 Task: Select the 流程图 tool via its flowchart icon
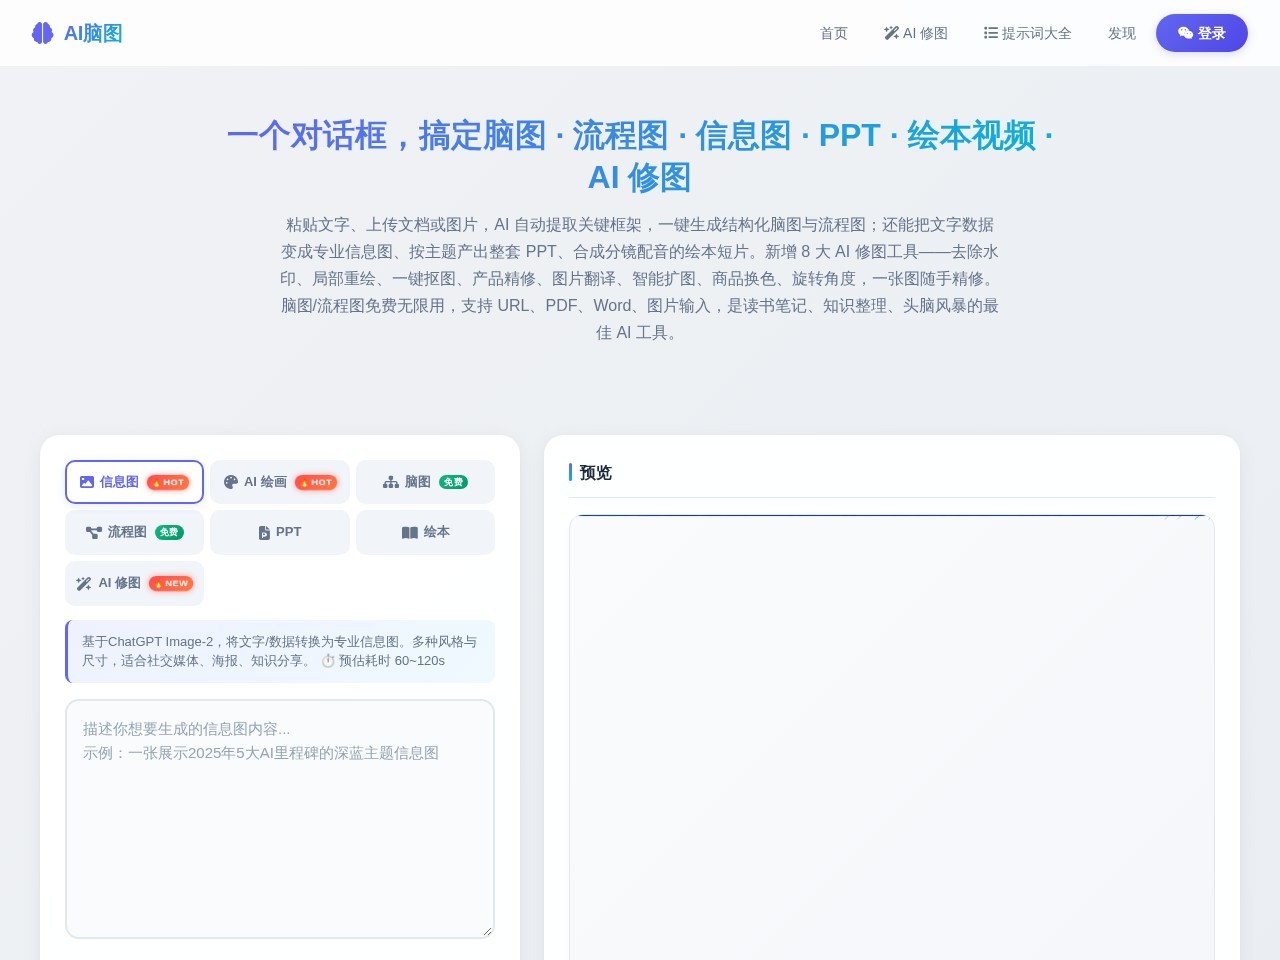pos(94,532)
